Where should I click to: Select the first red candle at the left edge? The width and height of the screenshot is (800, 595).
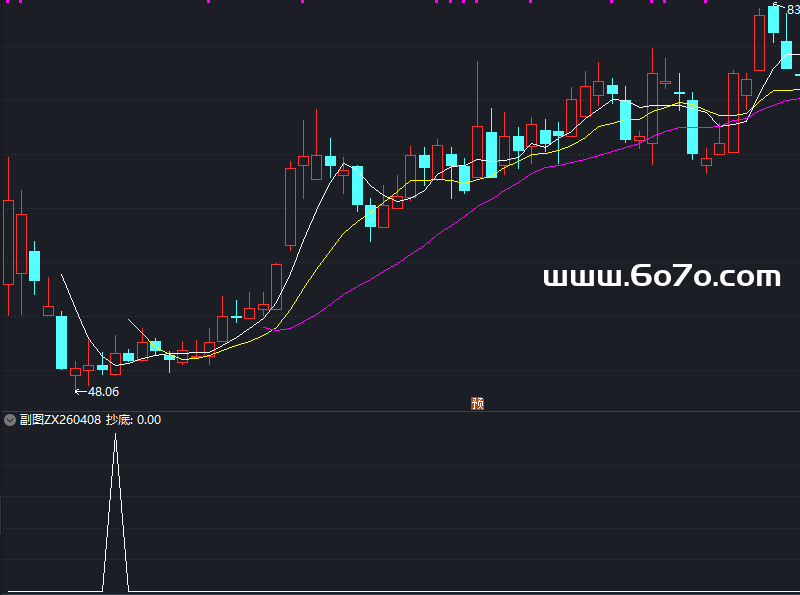(x=9, y=240)
